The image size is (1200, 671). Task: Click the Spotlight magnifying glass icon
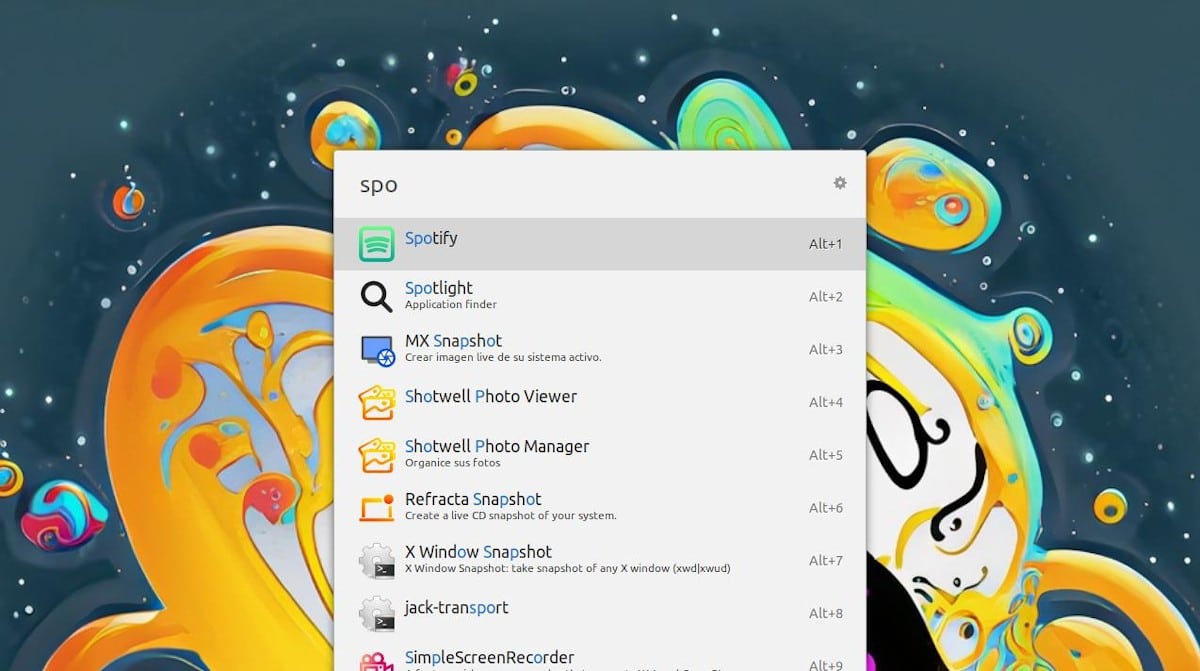tap(376, 294)
